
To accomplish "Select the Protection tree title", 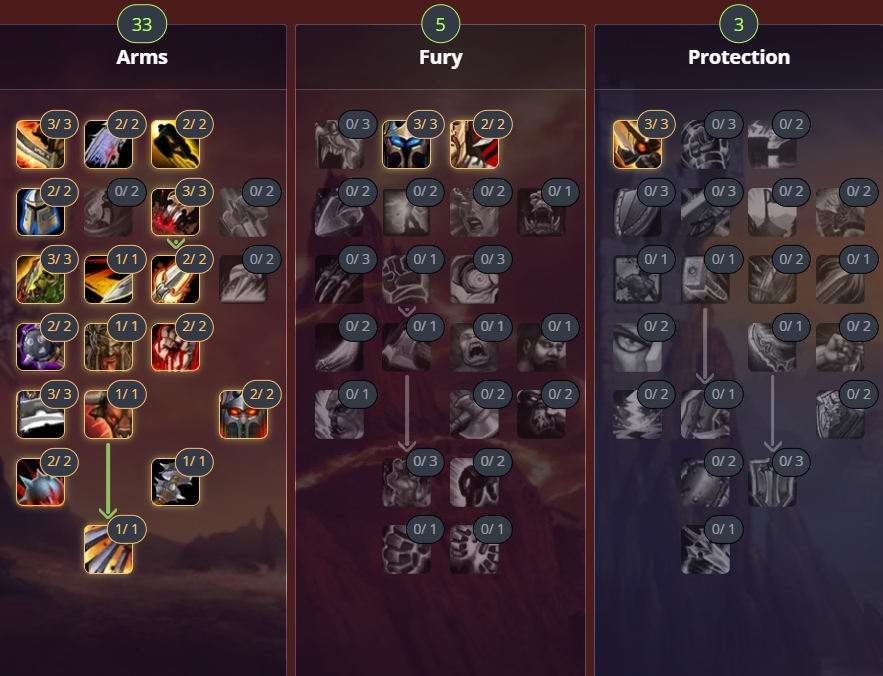I will pos(739,57).
